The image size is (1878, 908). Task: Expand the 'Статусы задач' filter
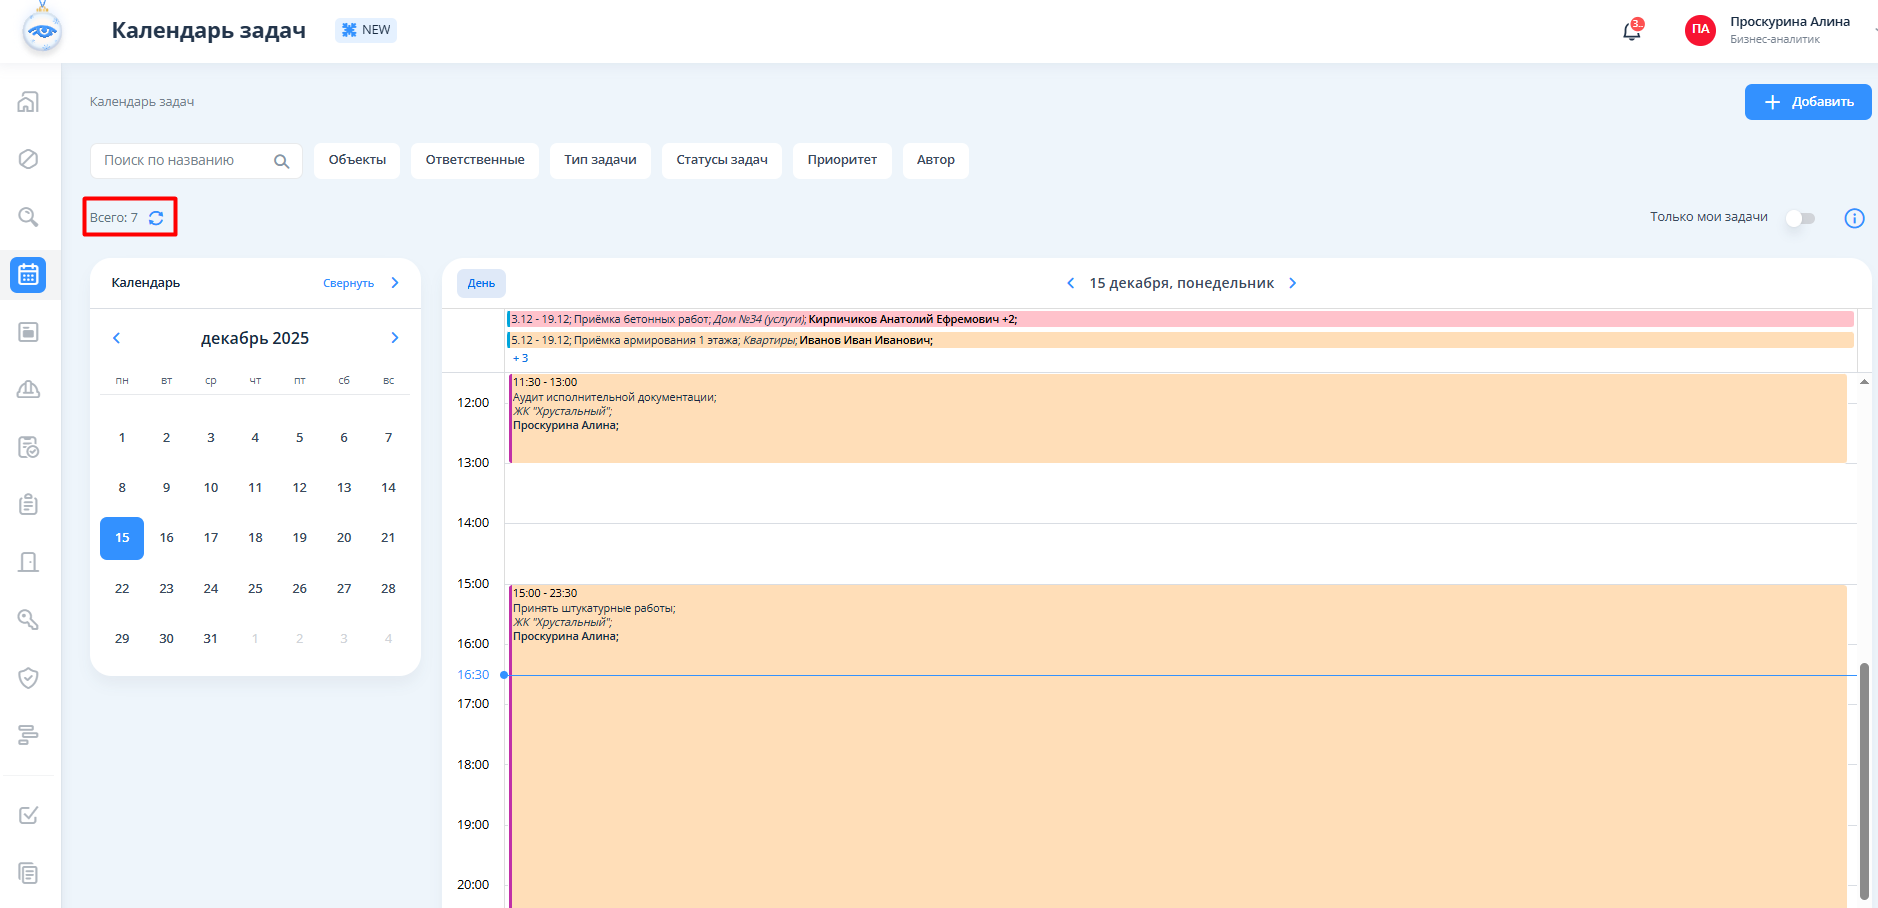pyautogui.click(x=721, y=160)
